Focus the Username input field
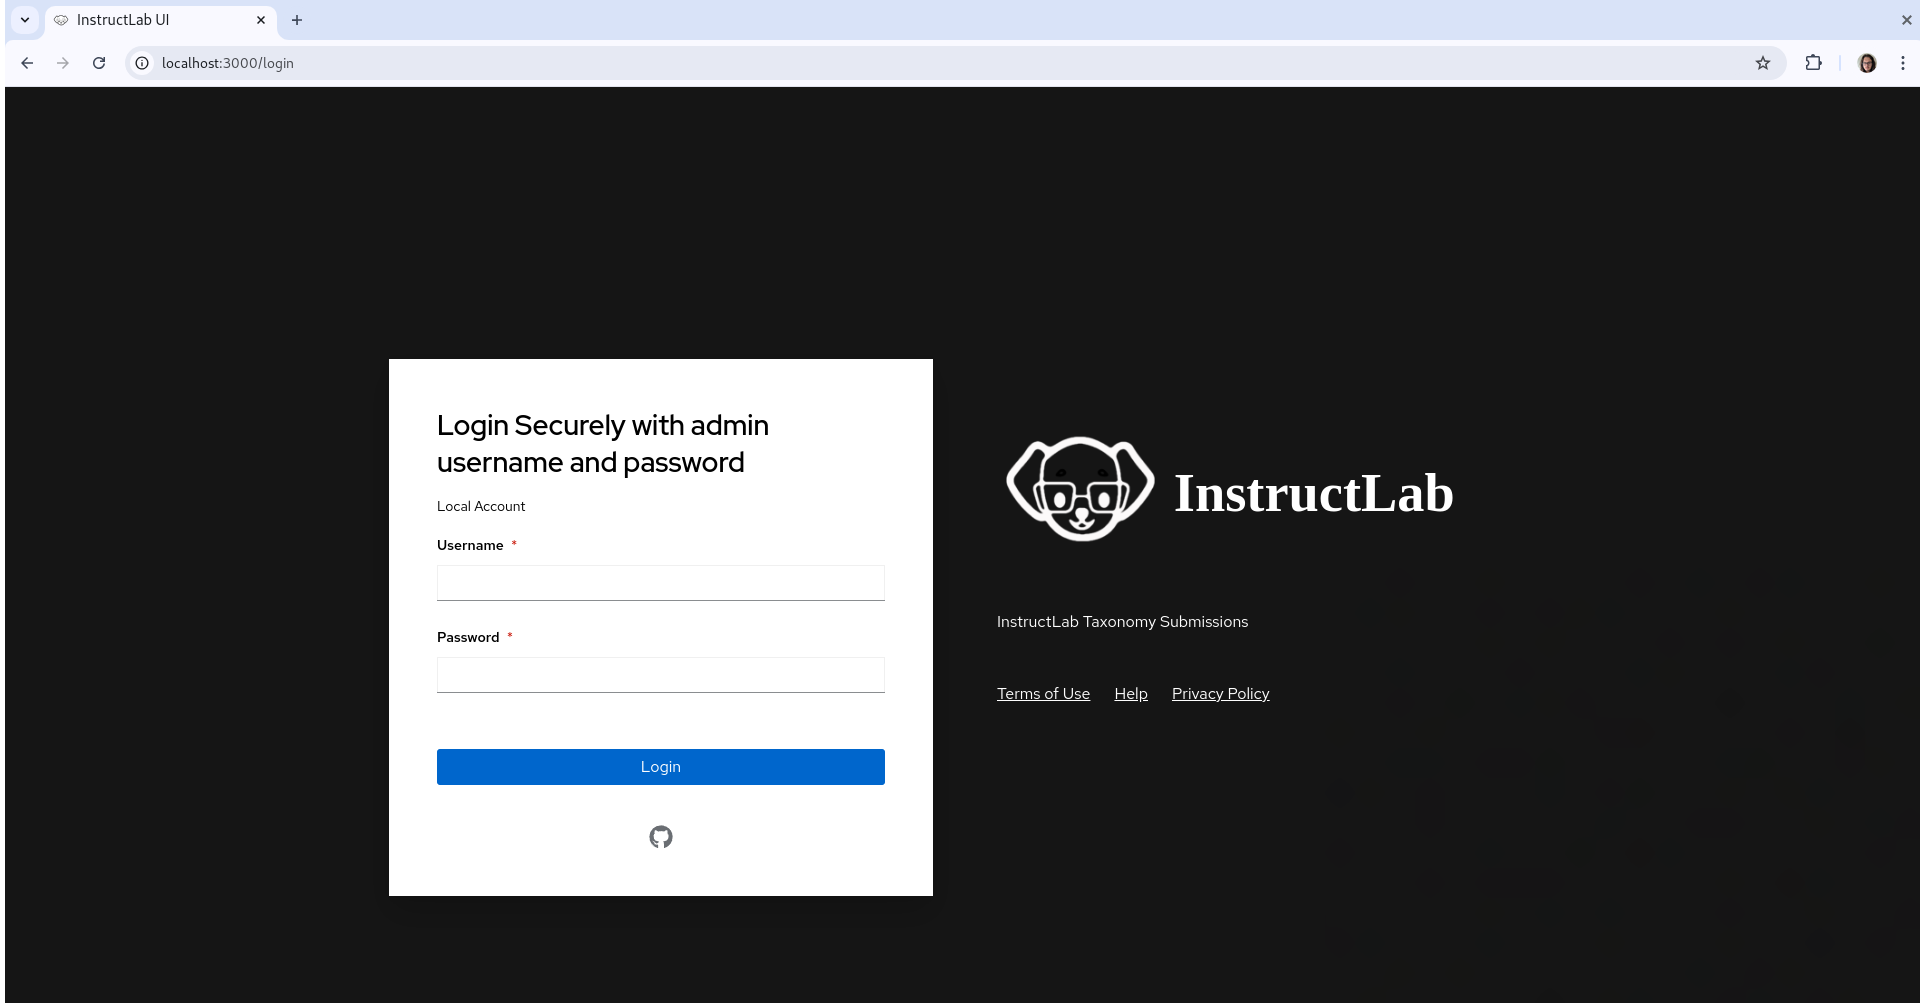This screenshot has height=1003, width=1920. click(660, 583)
